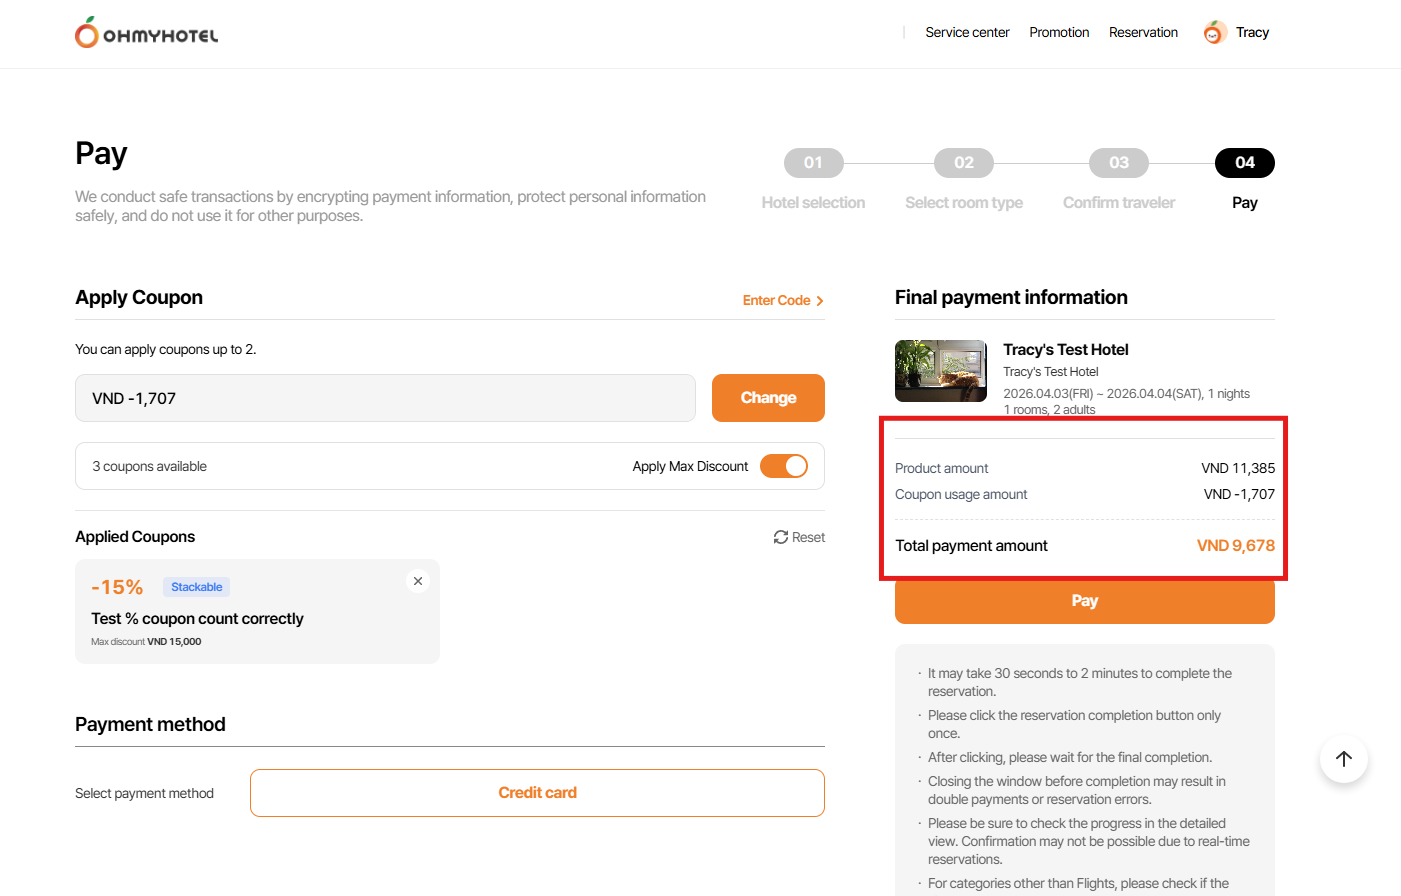Click the coupon amount input field
This screenshot has width=1401, height=896.
point(385,398)
